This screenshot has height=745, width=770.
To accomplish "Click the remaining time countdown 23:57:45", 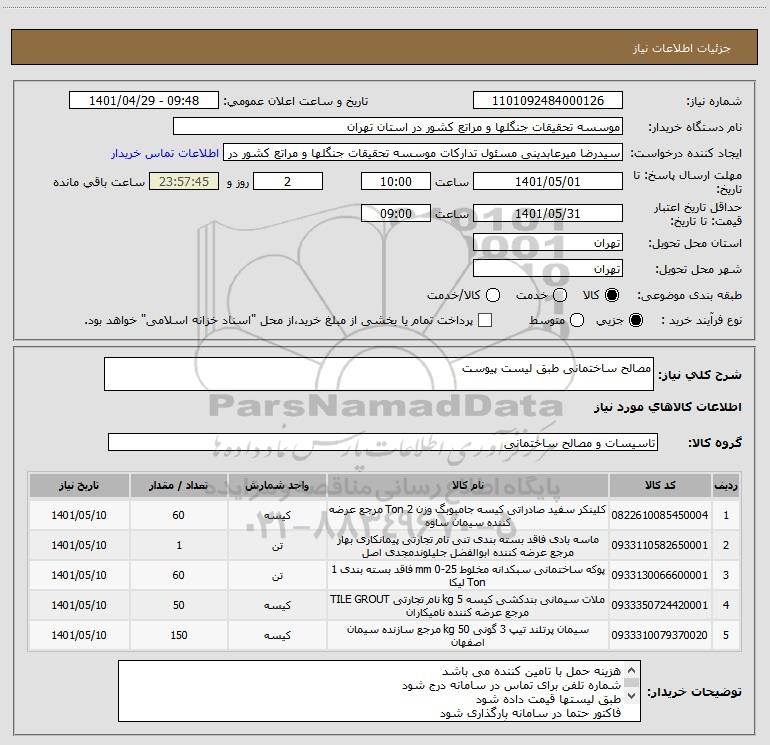I will click(x=184, y=182).
